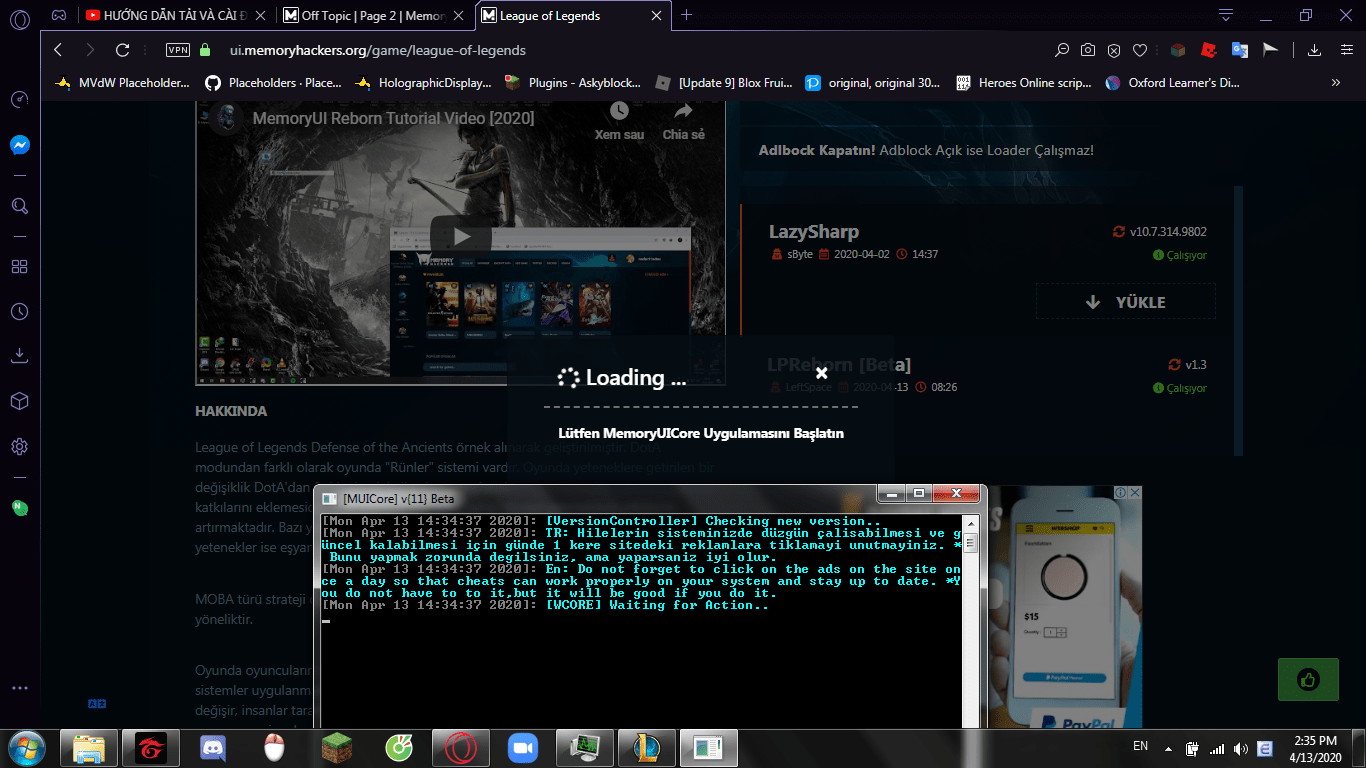This screenshot has height=768, width=1366.
Task: Open the Plugins - Askyblock bookmark
Action: 574,83
